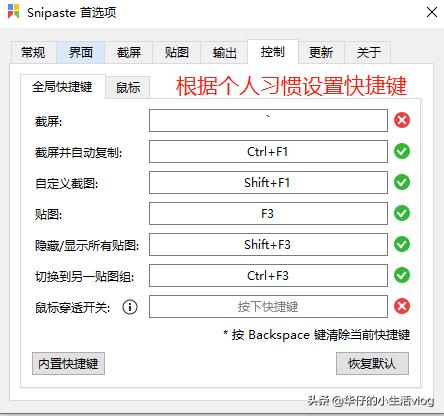Click the info icon next to 鼠标穿透开关
The width and height of the screenshot is (444, 416).
(x=130, y=307)
